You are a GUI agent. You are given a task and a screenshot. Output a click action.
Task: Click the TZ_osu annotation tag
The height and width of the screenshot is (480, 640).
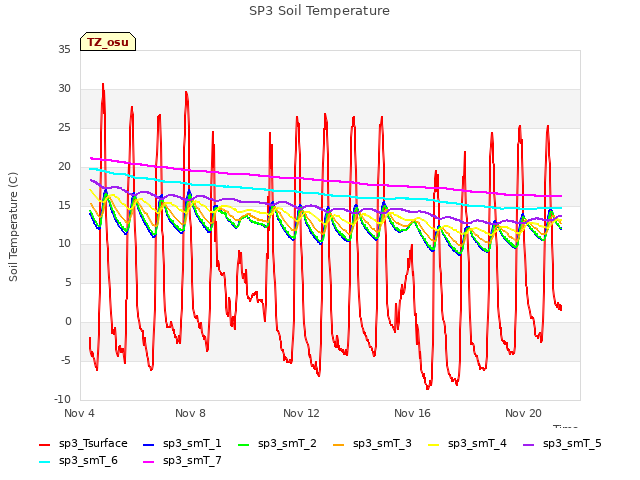(x=108, y=42)
